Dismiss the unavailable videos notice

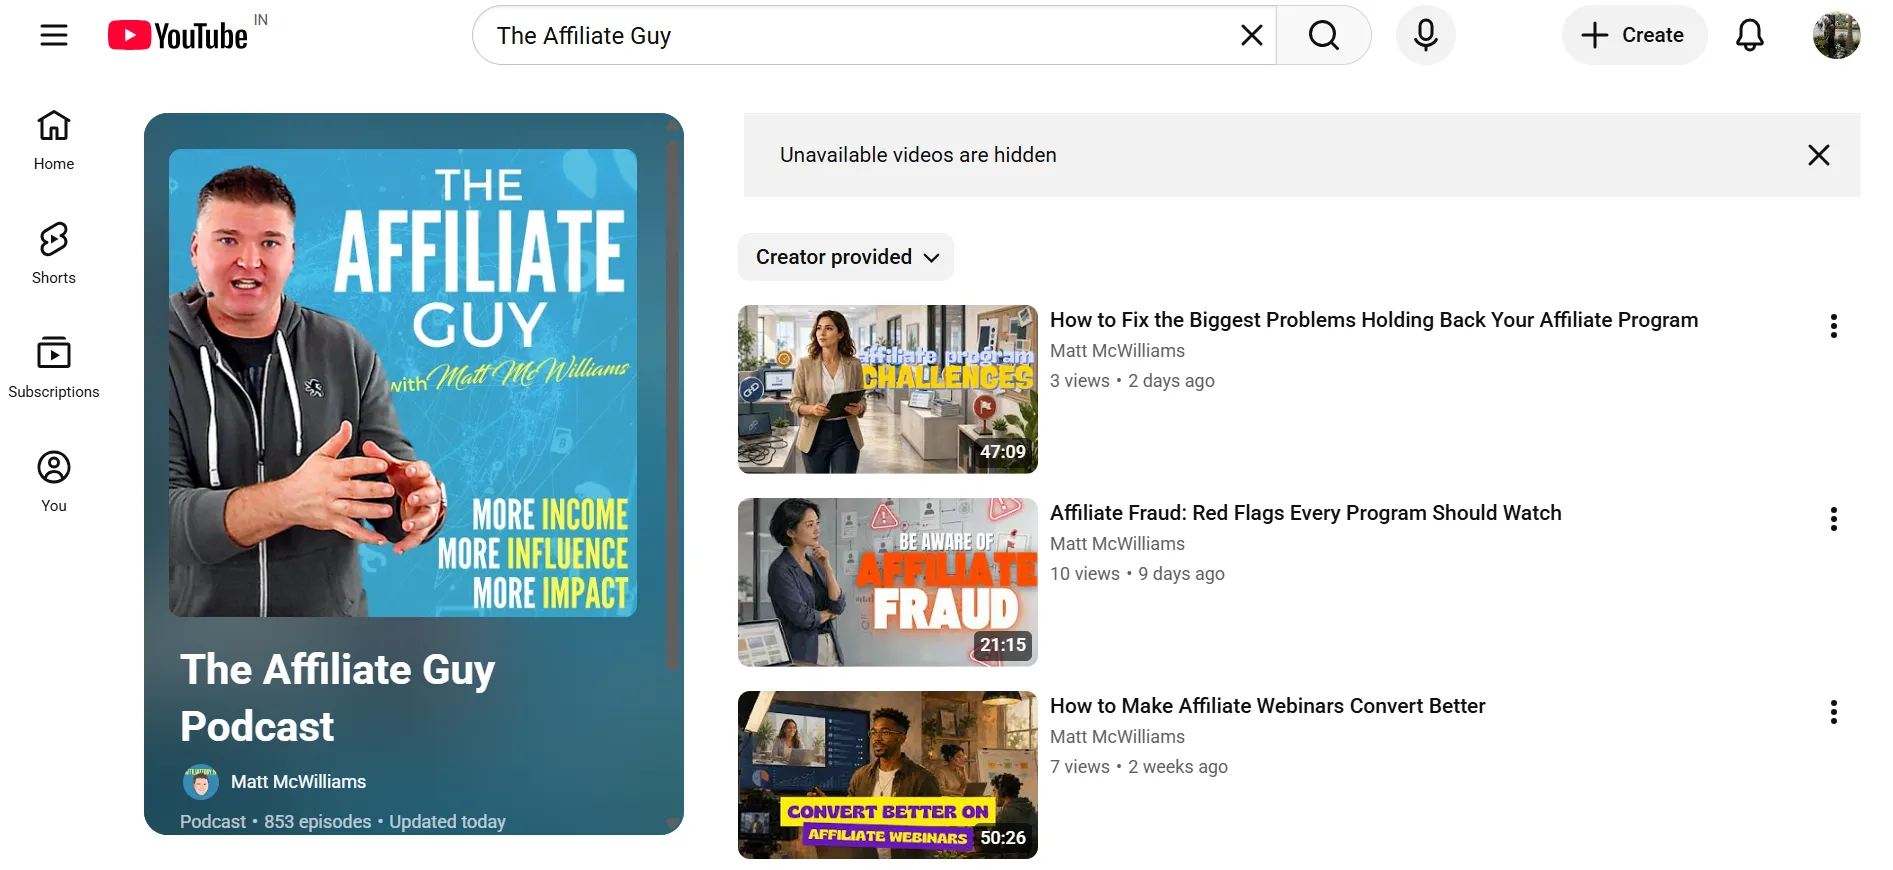click(x=1818, y=155)
